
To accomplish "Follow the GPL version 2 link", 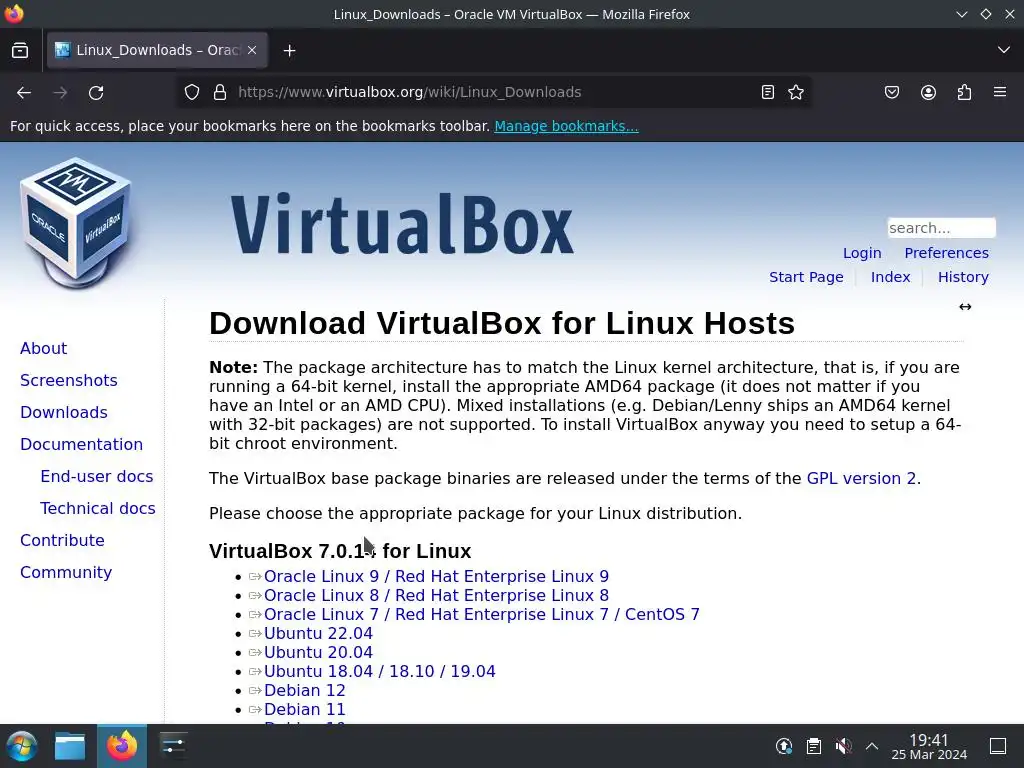I will (861, 478).
